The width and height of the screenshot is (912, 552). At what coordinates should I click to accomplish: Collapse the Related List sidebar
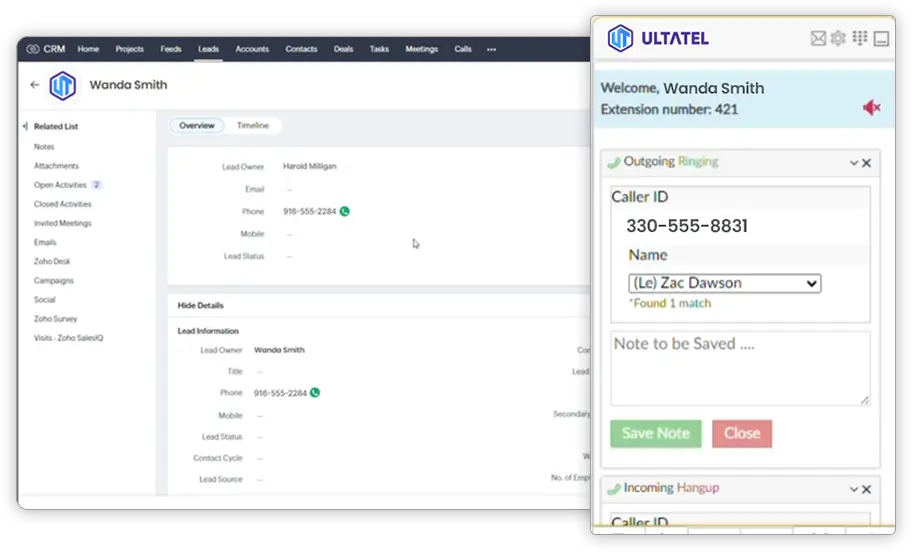coord(25,126)
